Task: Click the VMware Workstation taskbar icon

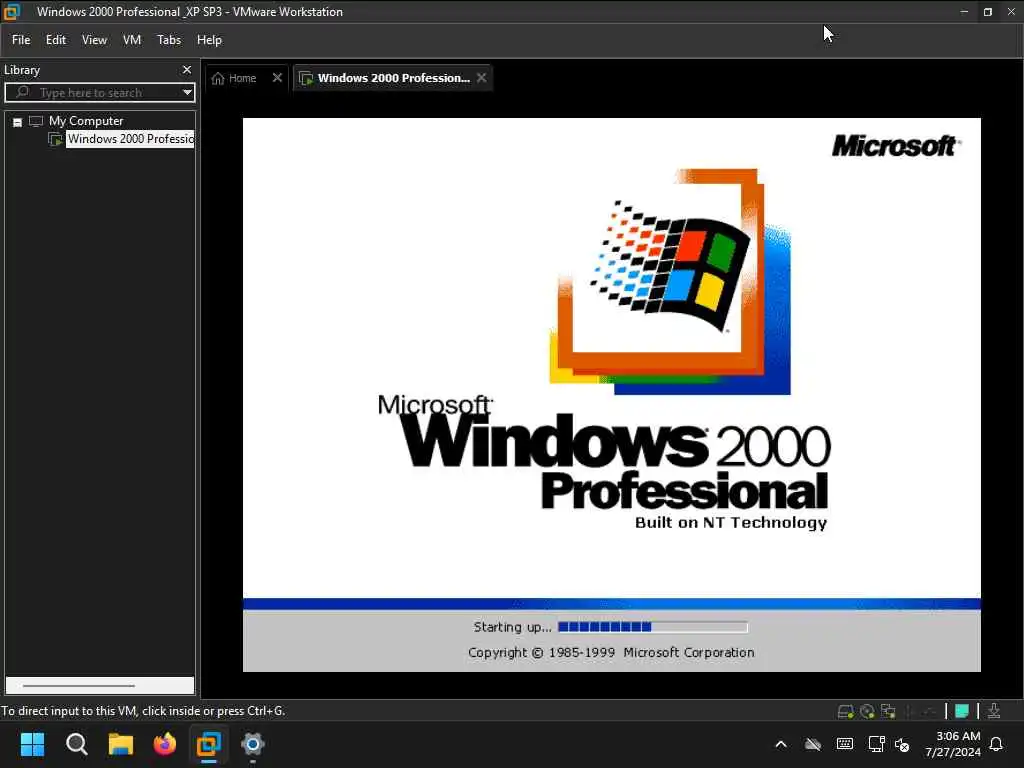Action: pos(209,744)
